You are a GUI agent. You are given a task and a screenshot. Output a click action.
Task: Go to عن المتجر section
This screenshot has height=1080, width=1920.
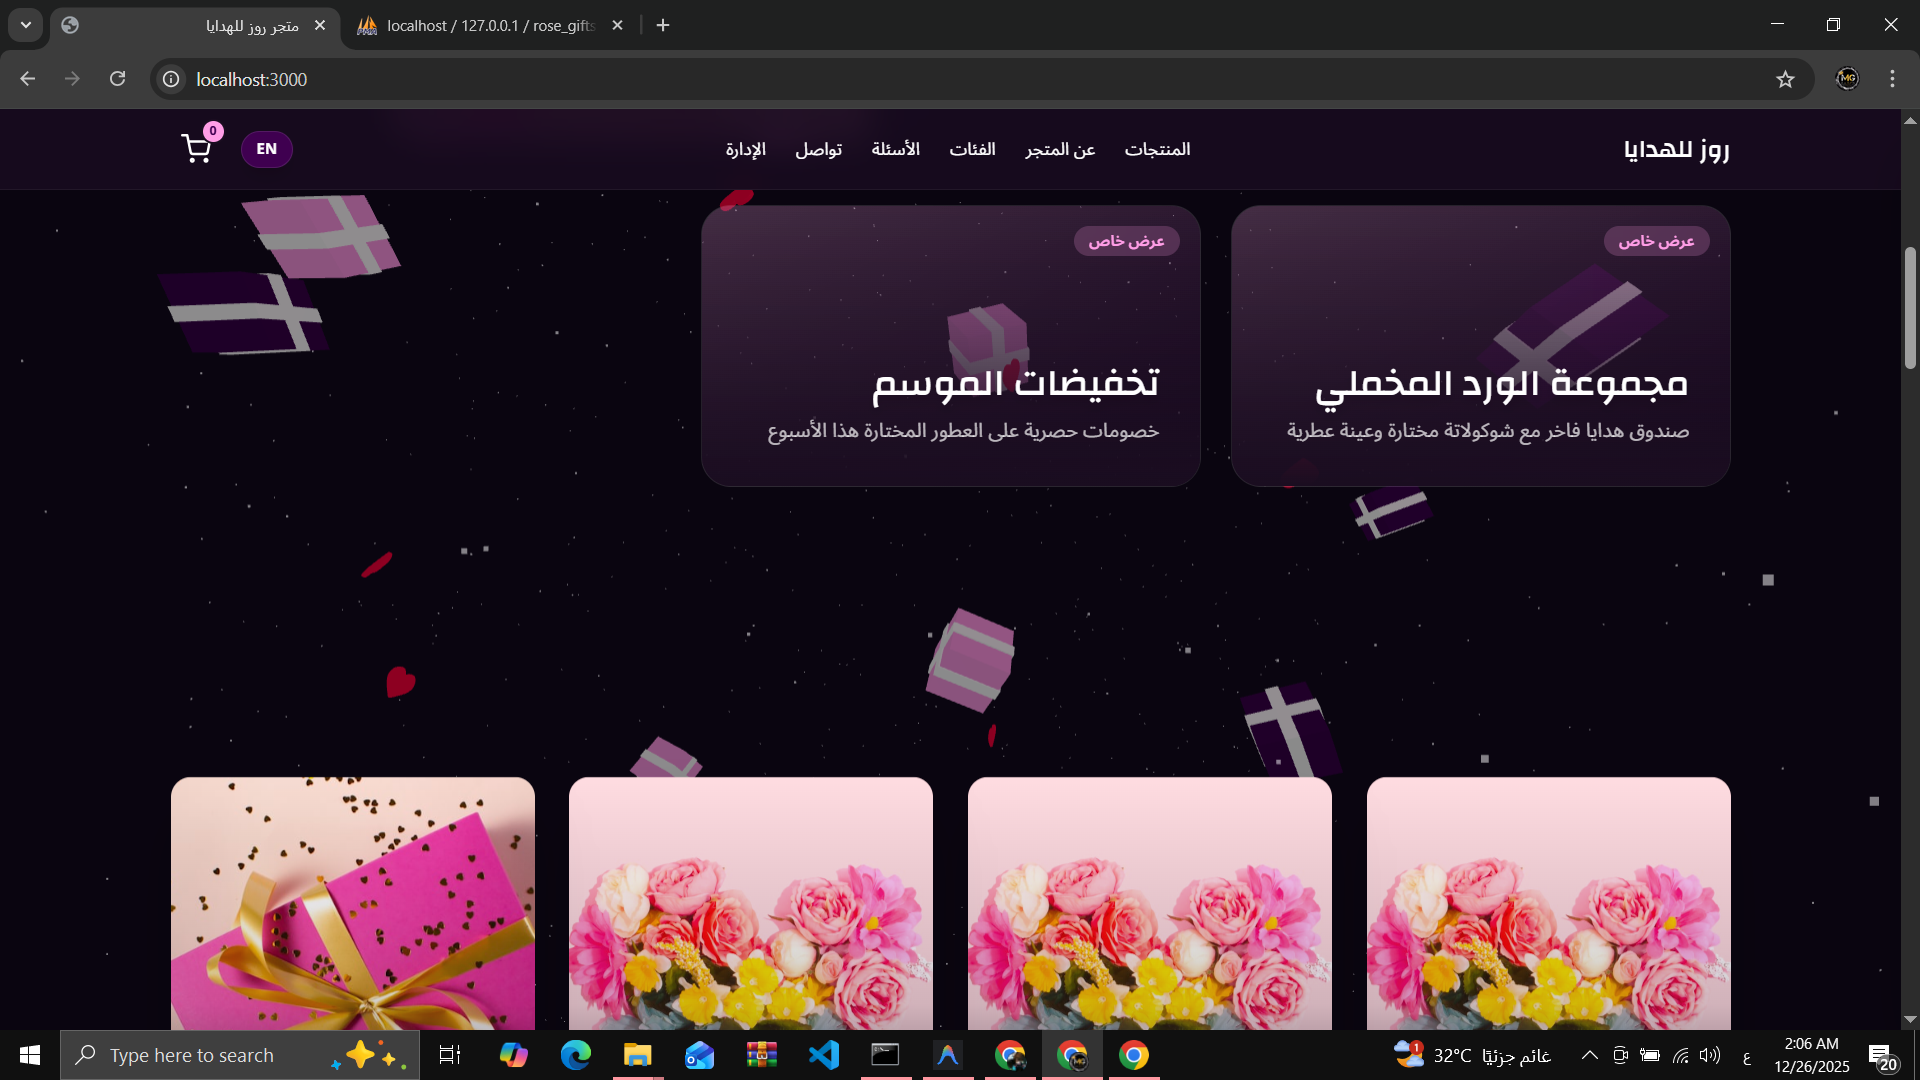point(1060,149)
